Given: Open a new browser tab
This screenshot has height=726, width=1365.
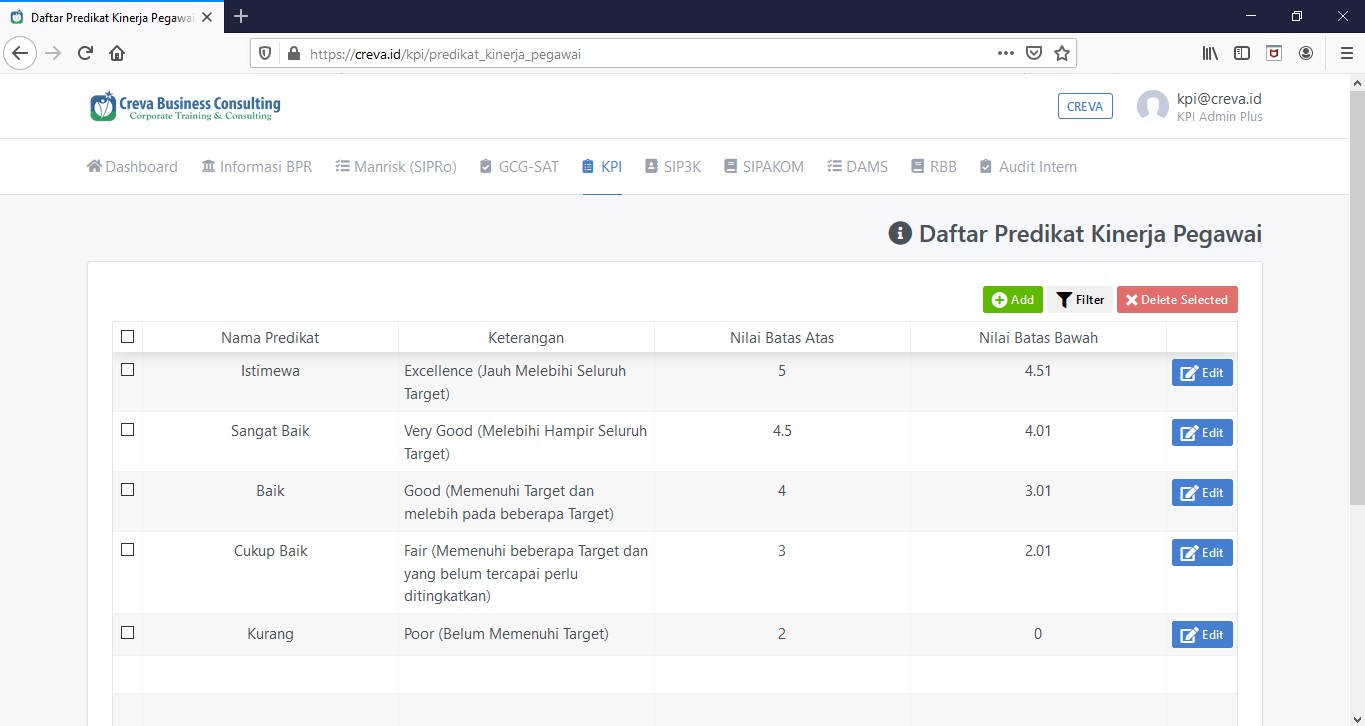Looking at the screenshot, I should (240, 16).
